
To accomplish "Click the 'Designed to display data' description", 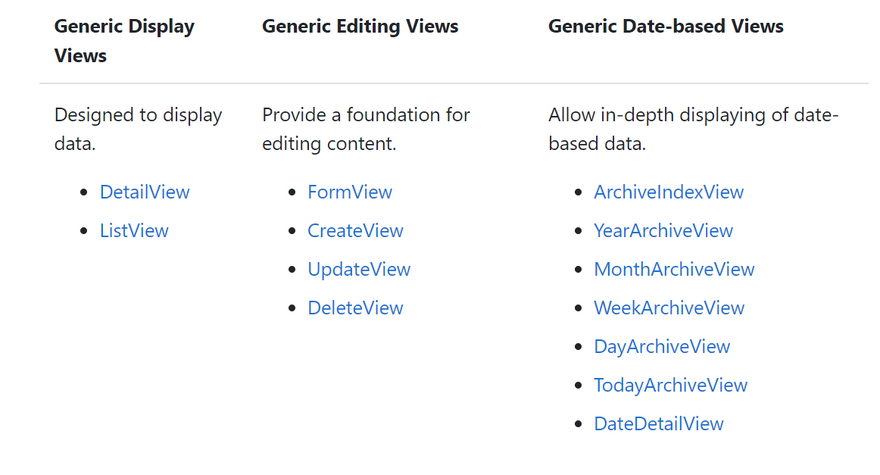I will click(138, 129).
